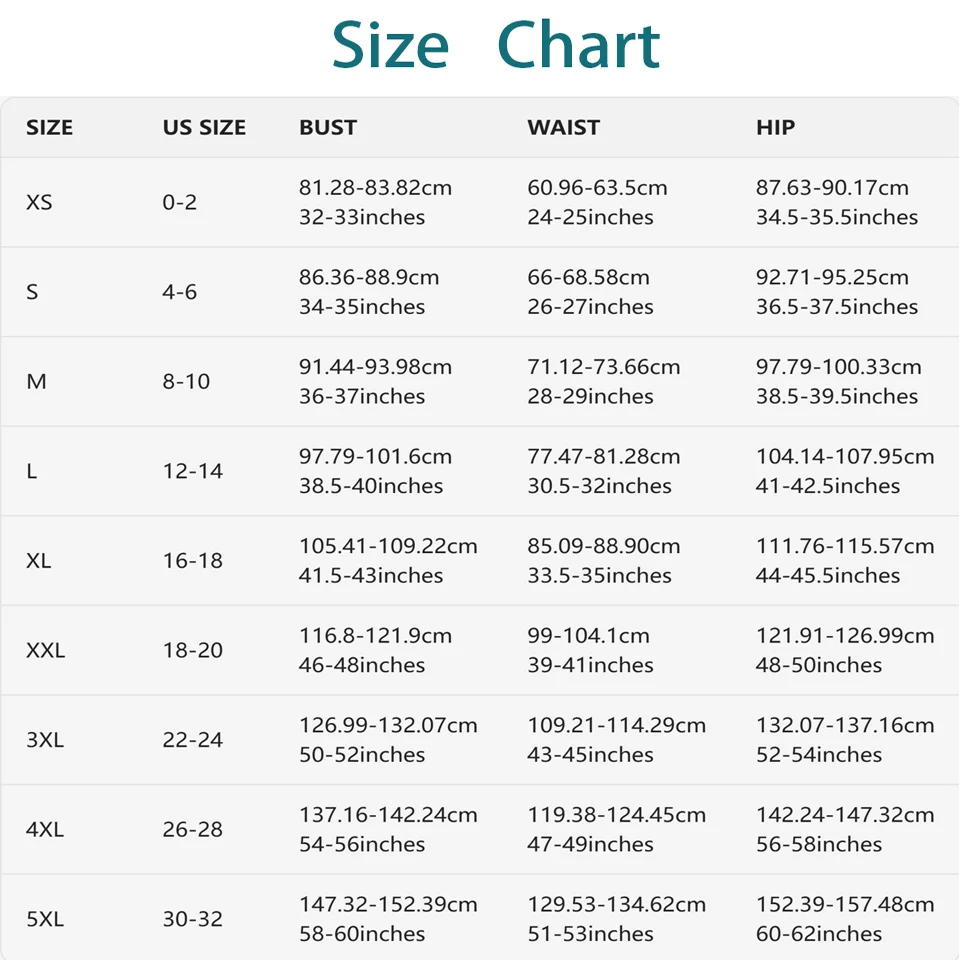Select the SIZE column header
This screenshot has height=960, width=960.
coord(49,127)
